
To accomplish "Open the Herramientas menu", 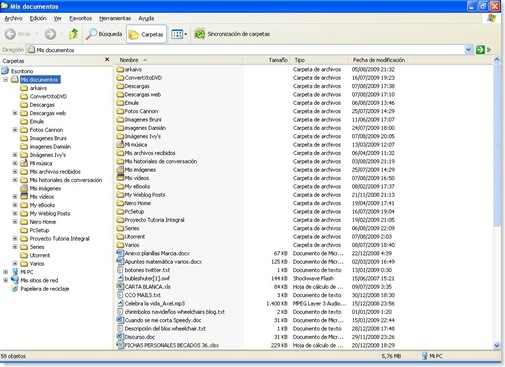I will coord(115,18).
